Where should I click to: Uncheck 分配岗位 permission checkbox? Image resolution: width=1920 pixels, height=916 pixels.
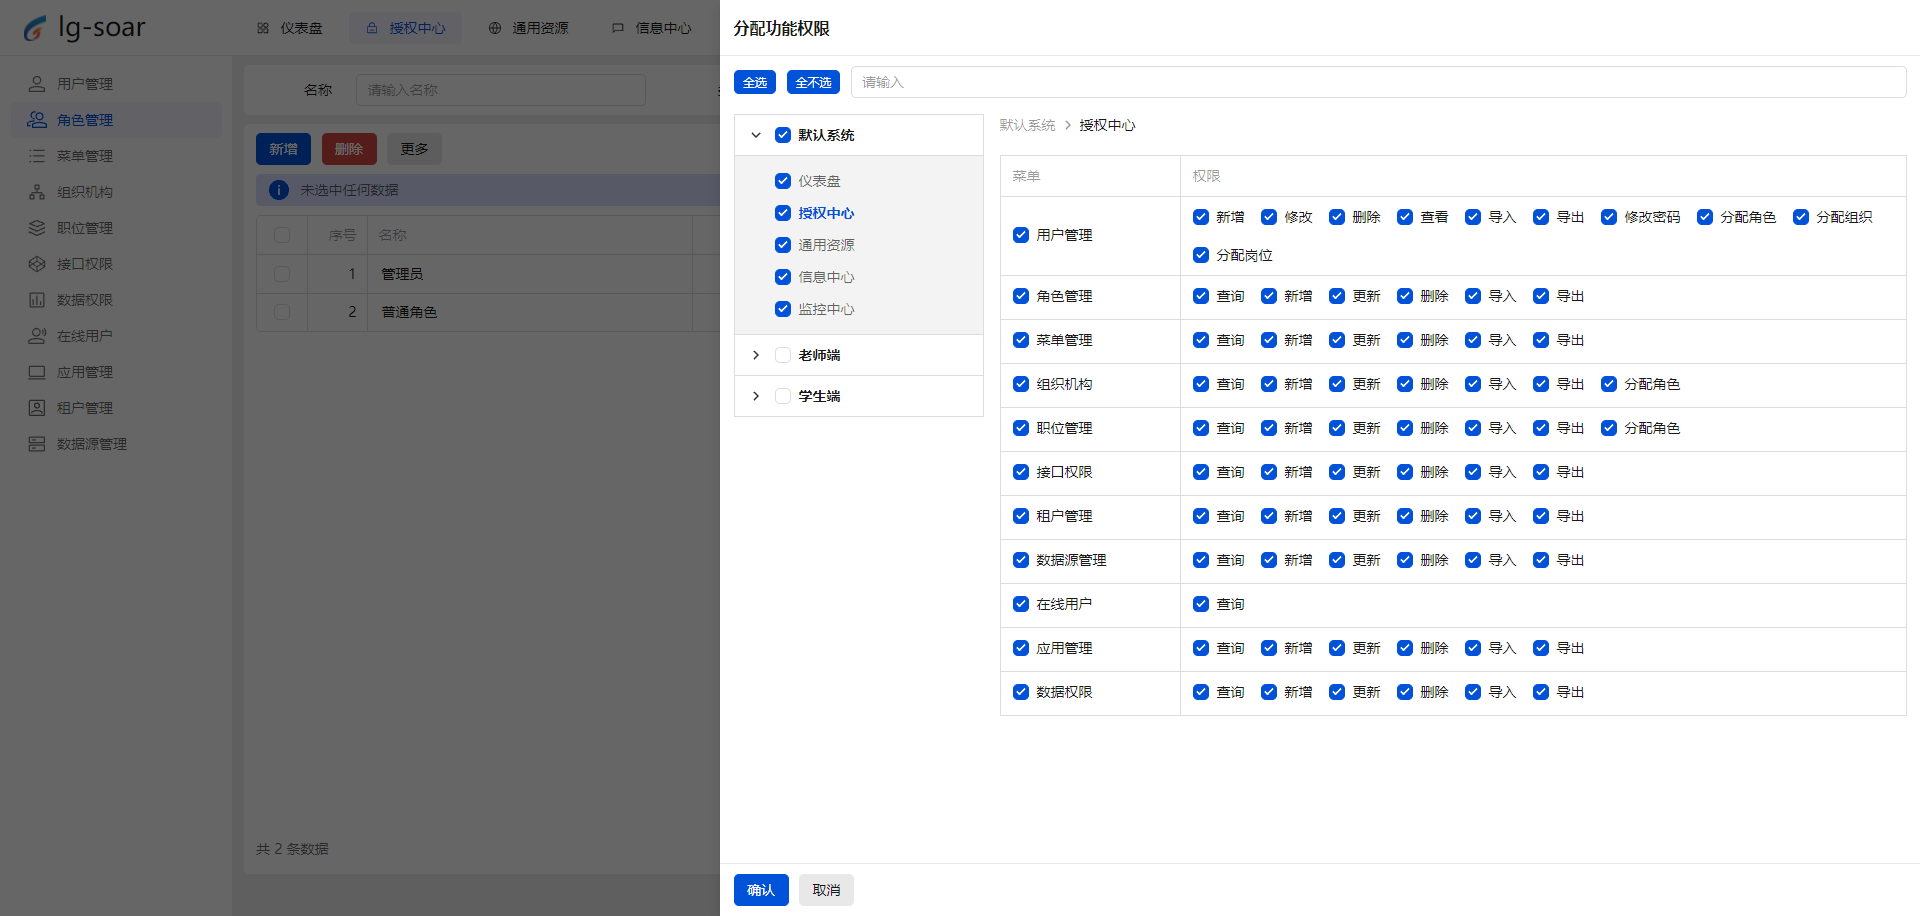[1201, 255]
